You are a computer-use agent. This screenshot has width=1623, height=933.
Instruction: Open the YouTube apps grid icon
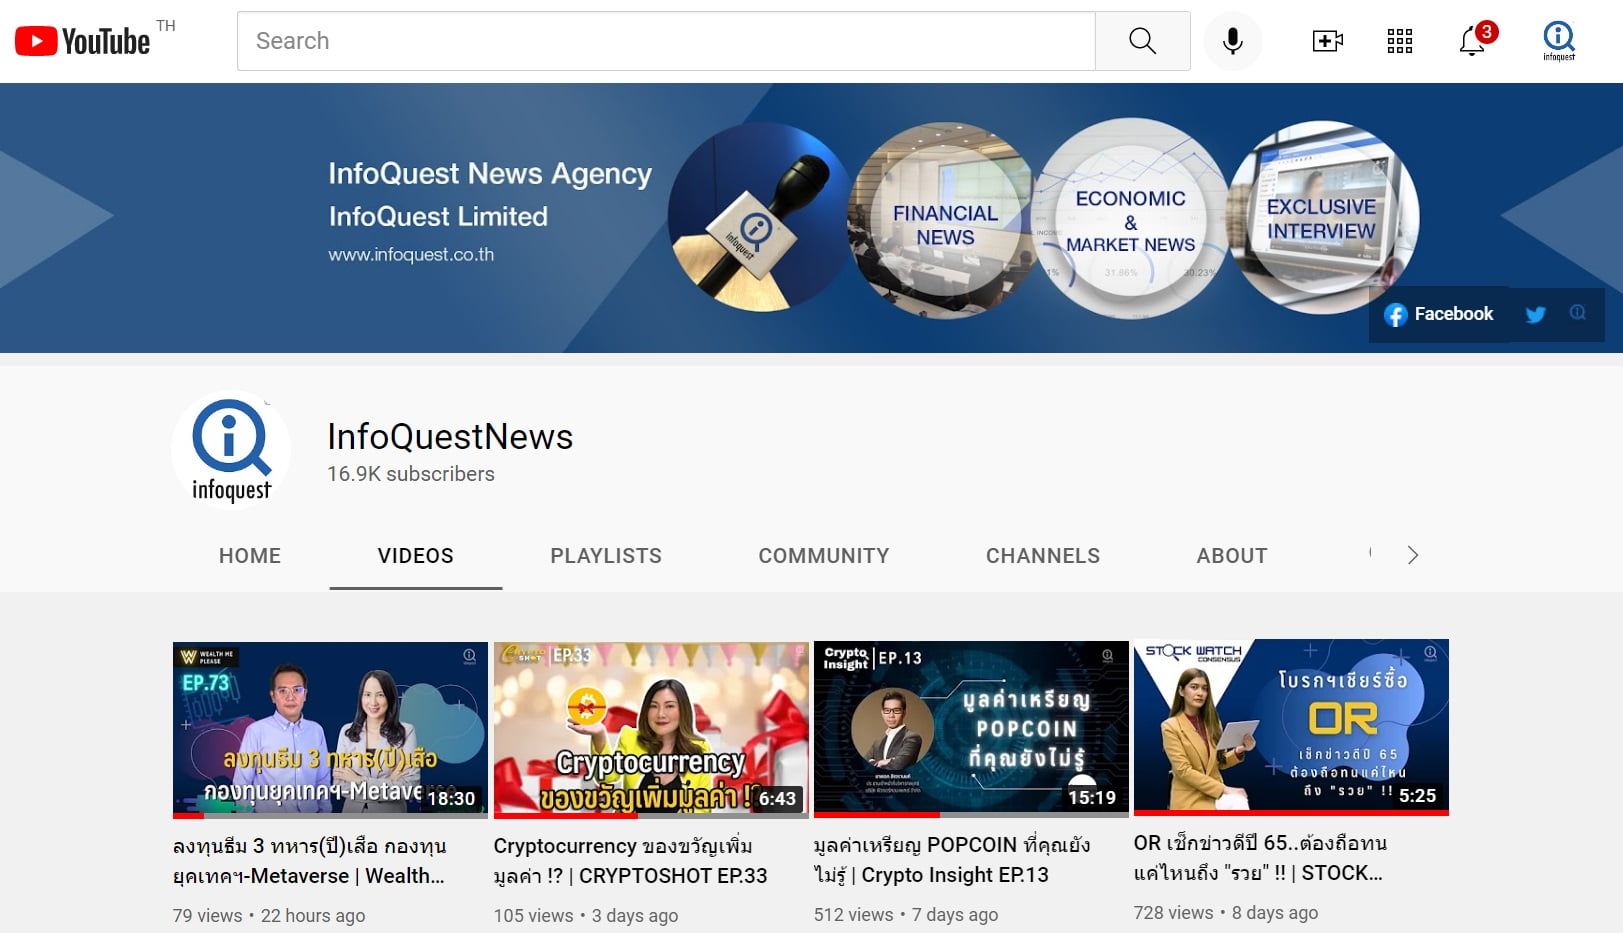pyautogui.click(x=1400, y=41)
